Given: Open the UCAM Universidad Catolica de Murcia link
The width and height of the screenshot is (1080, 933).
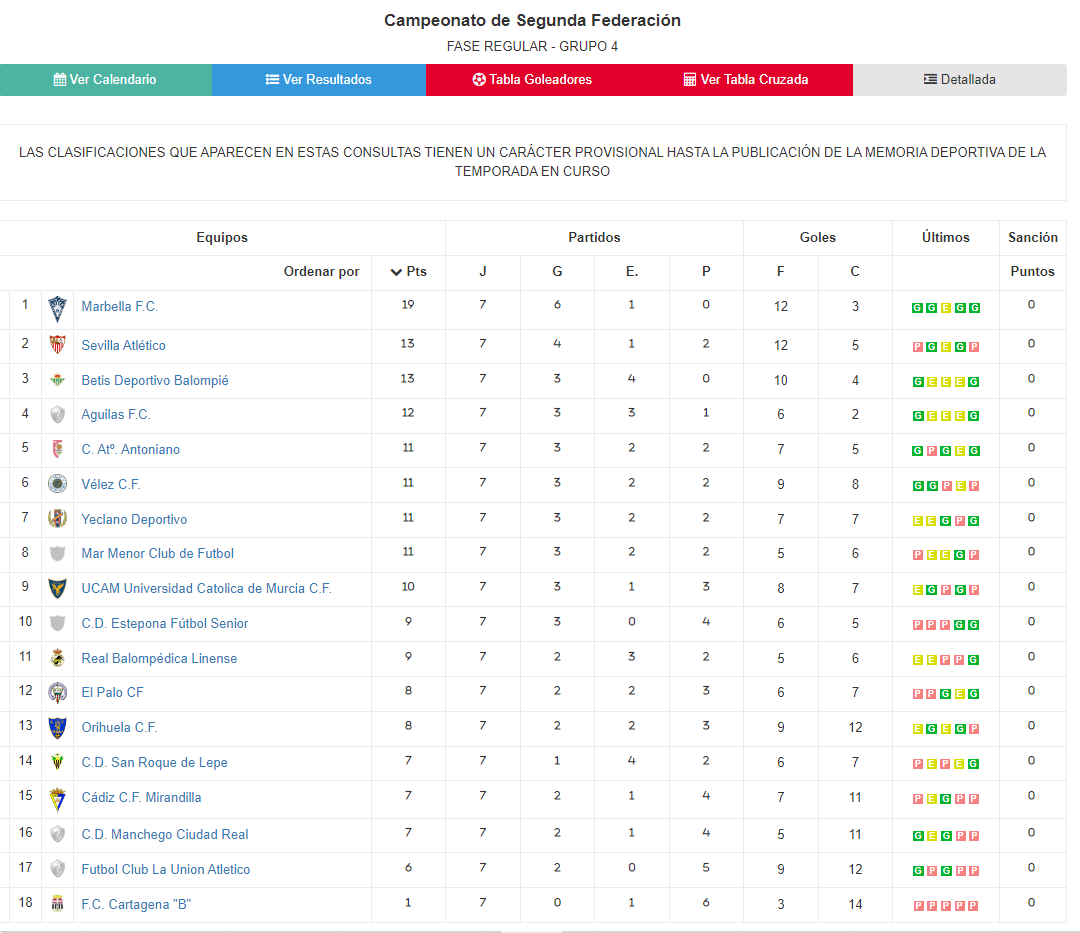Looking at the screenshot, I should [207, 589].
